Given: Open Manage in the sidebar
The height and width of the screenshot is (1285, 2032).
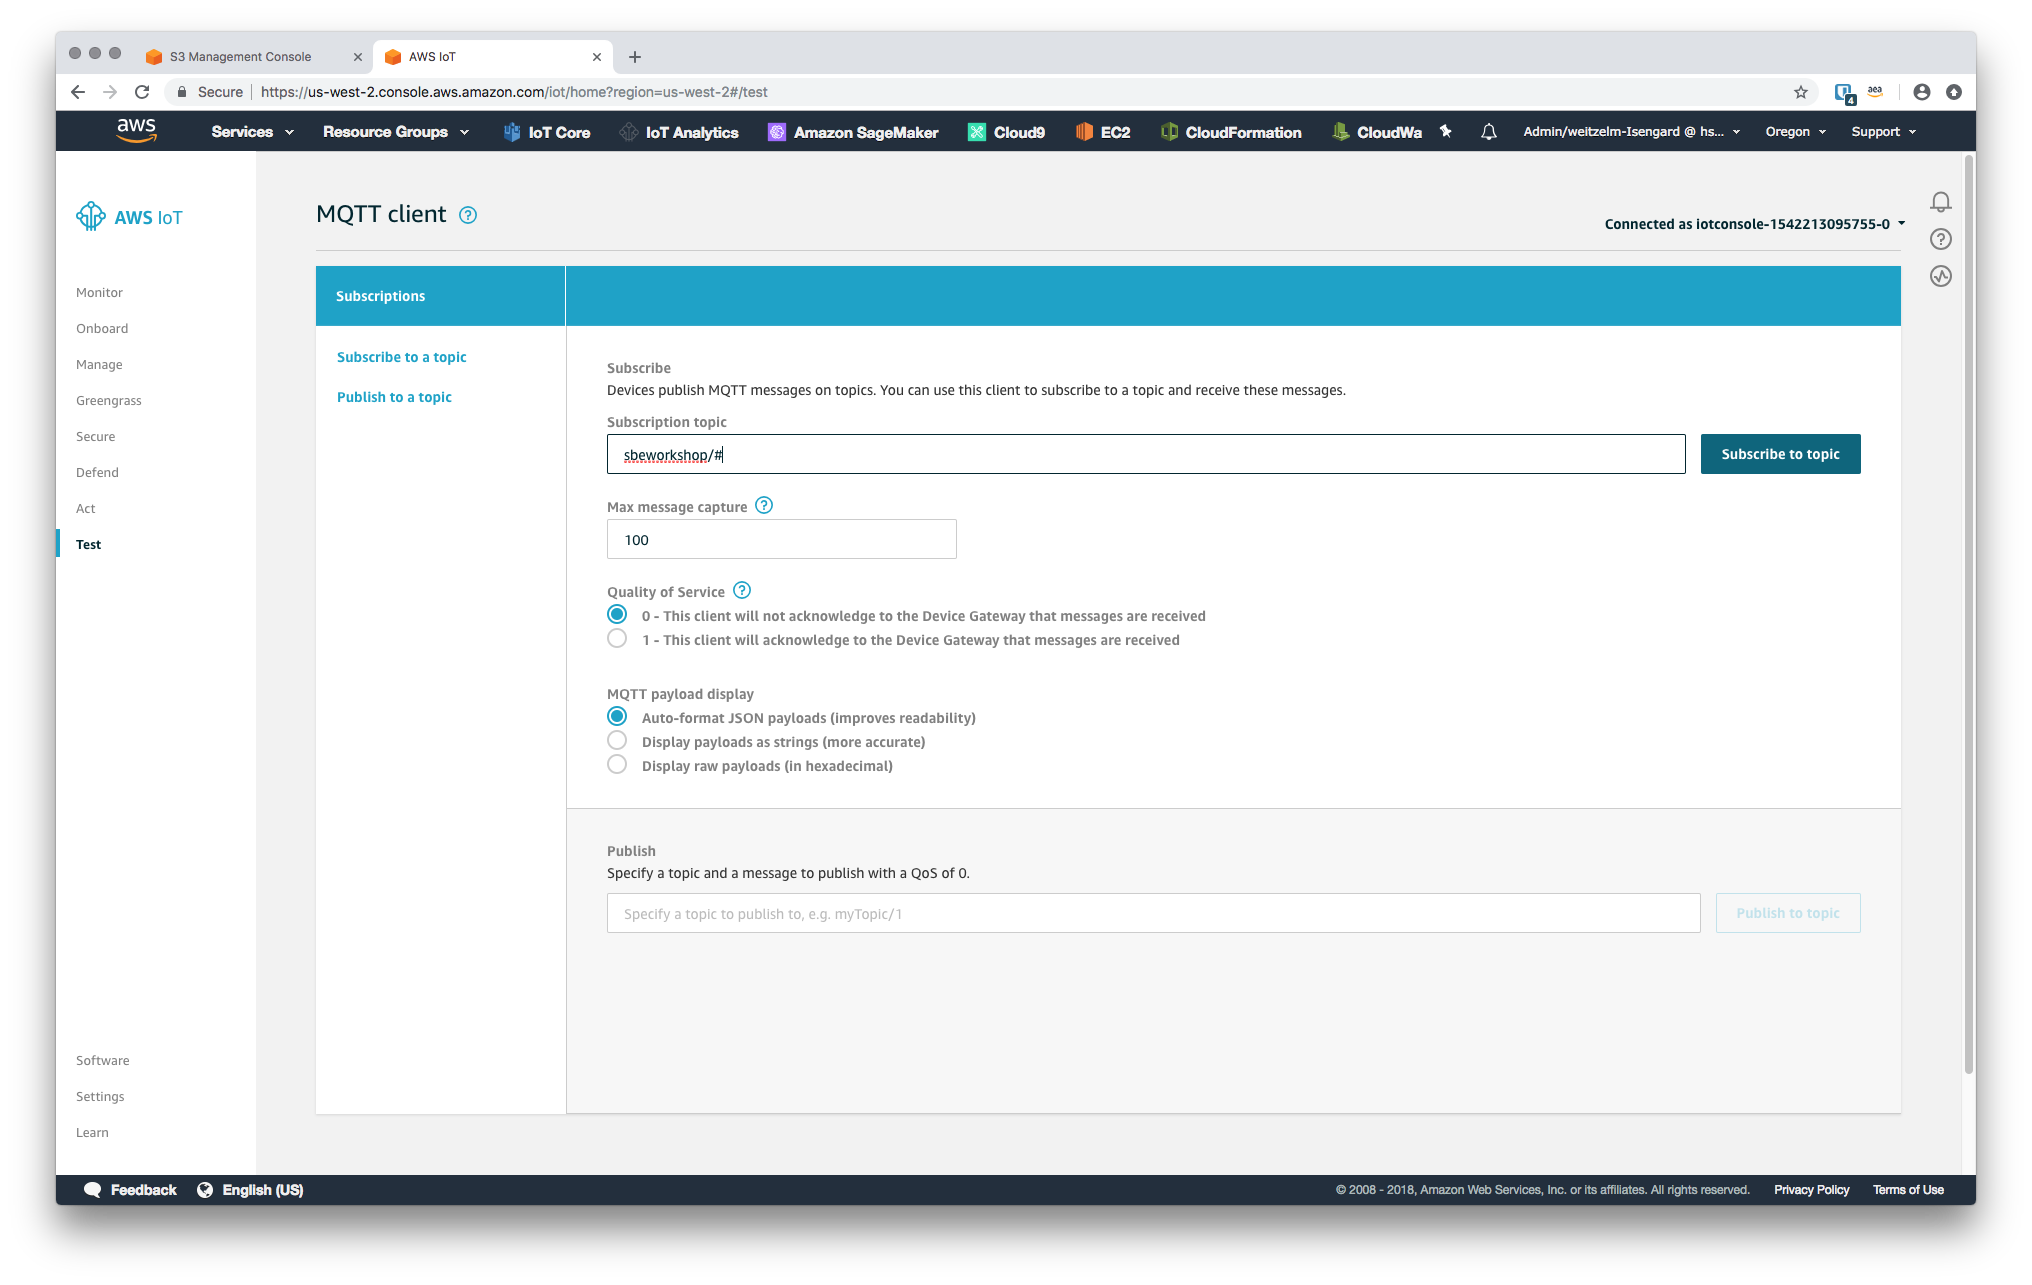Looking at the screenshot, I should (x=99, y=364).
